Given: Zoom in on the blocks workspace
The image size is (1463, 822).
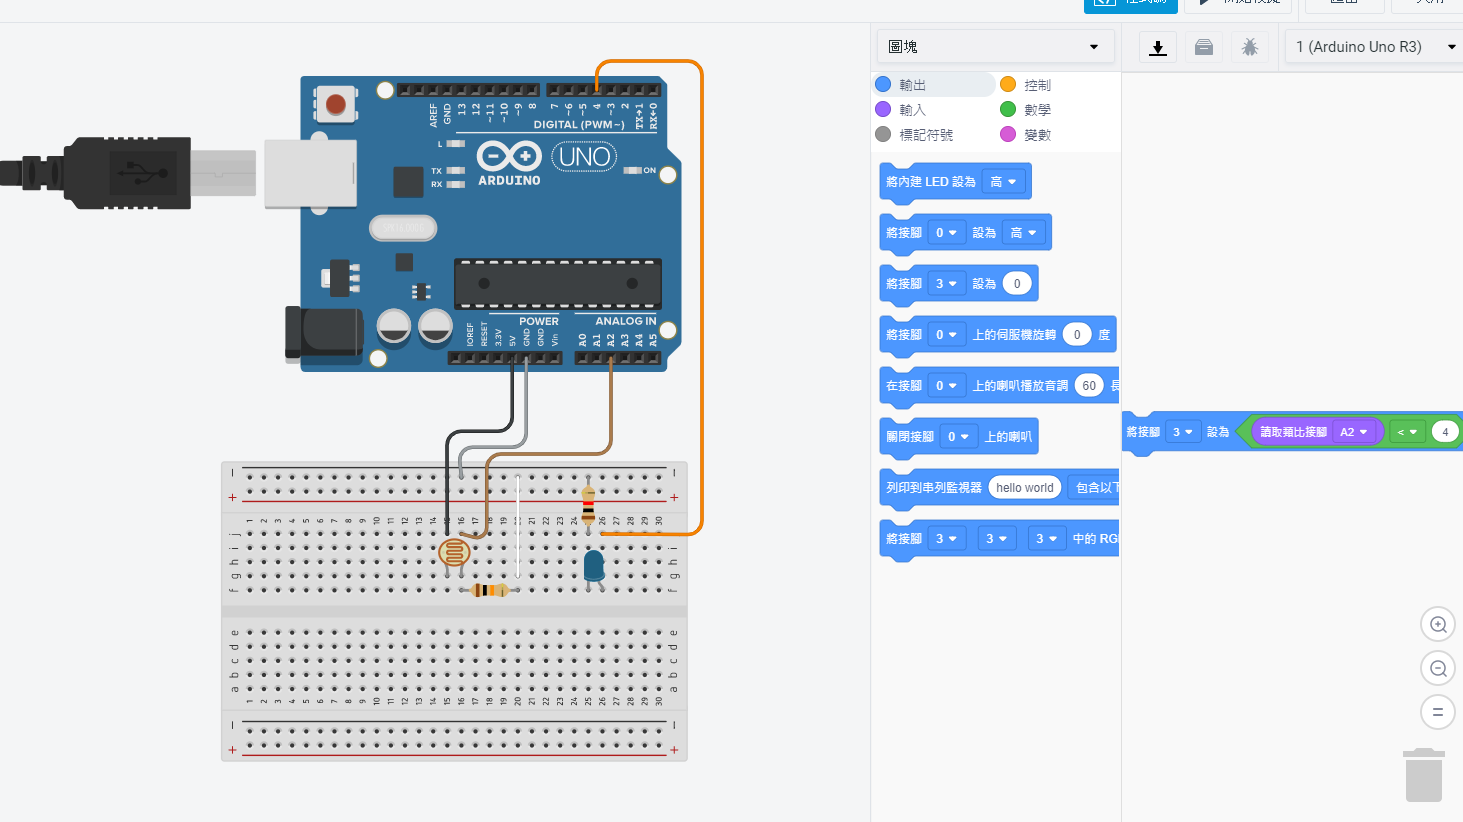Looking at the screenshot, I should [1438, 625].
